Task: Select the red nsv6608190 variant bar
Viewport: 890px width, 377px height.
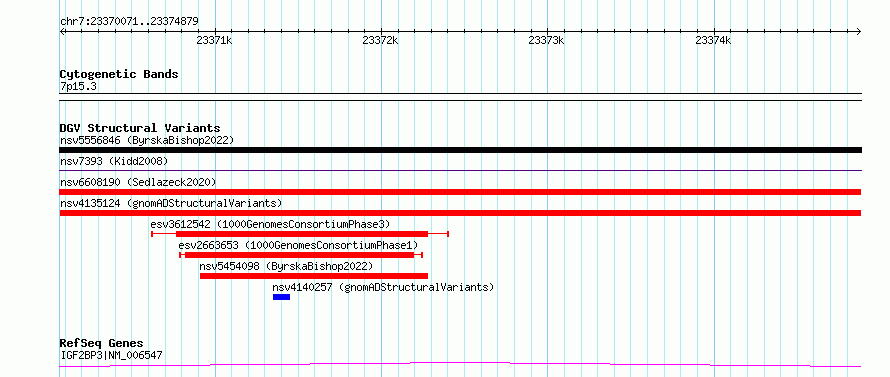Action: pyautogui.click(x=460, y=192)
